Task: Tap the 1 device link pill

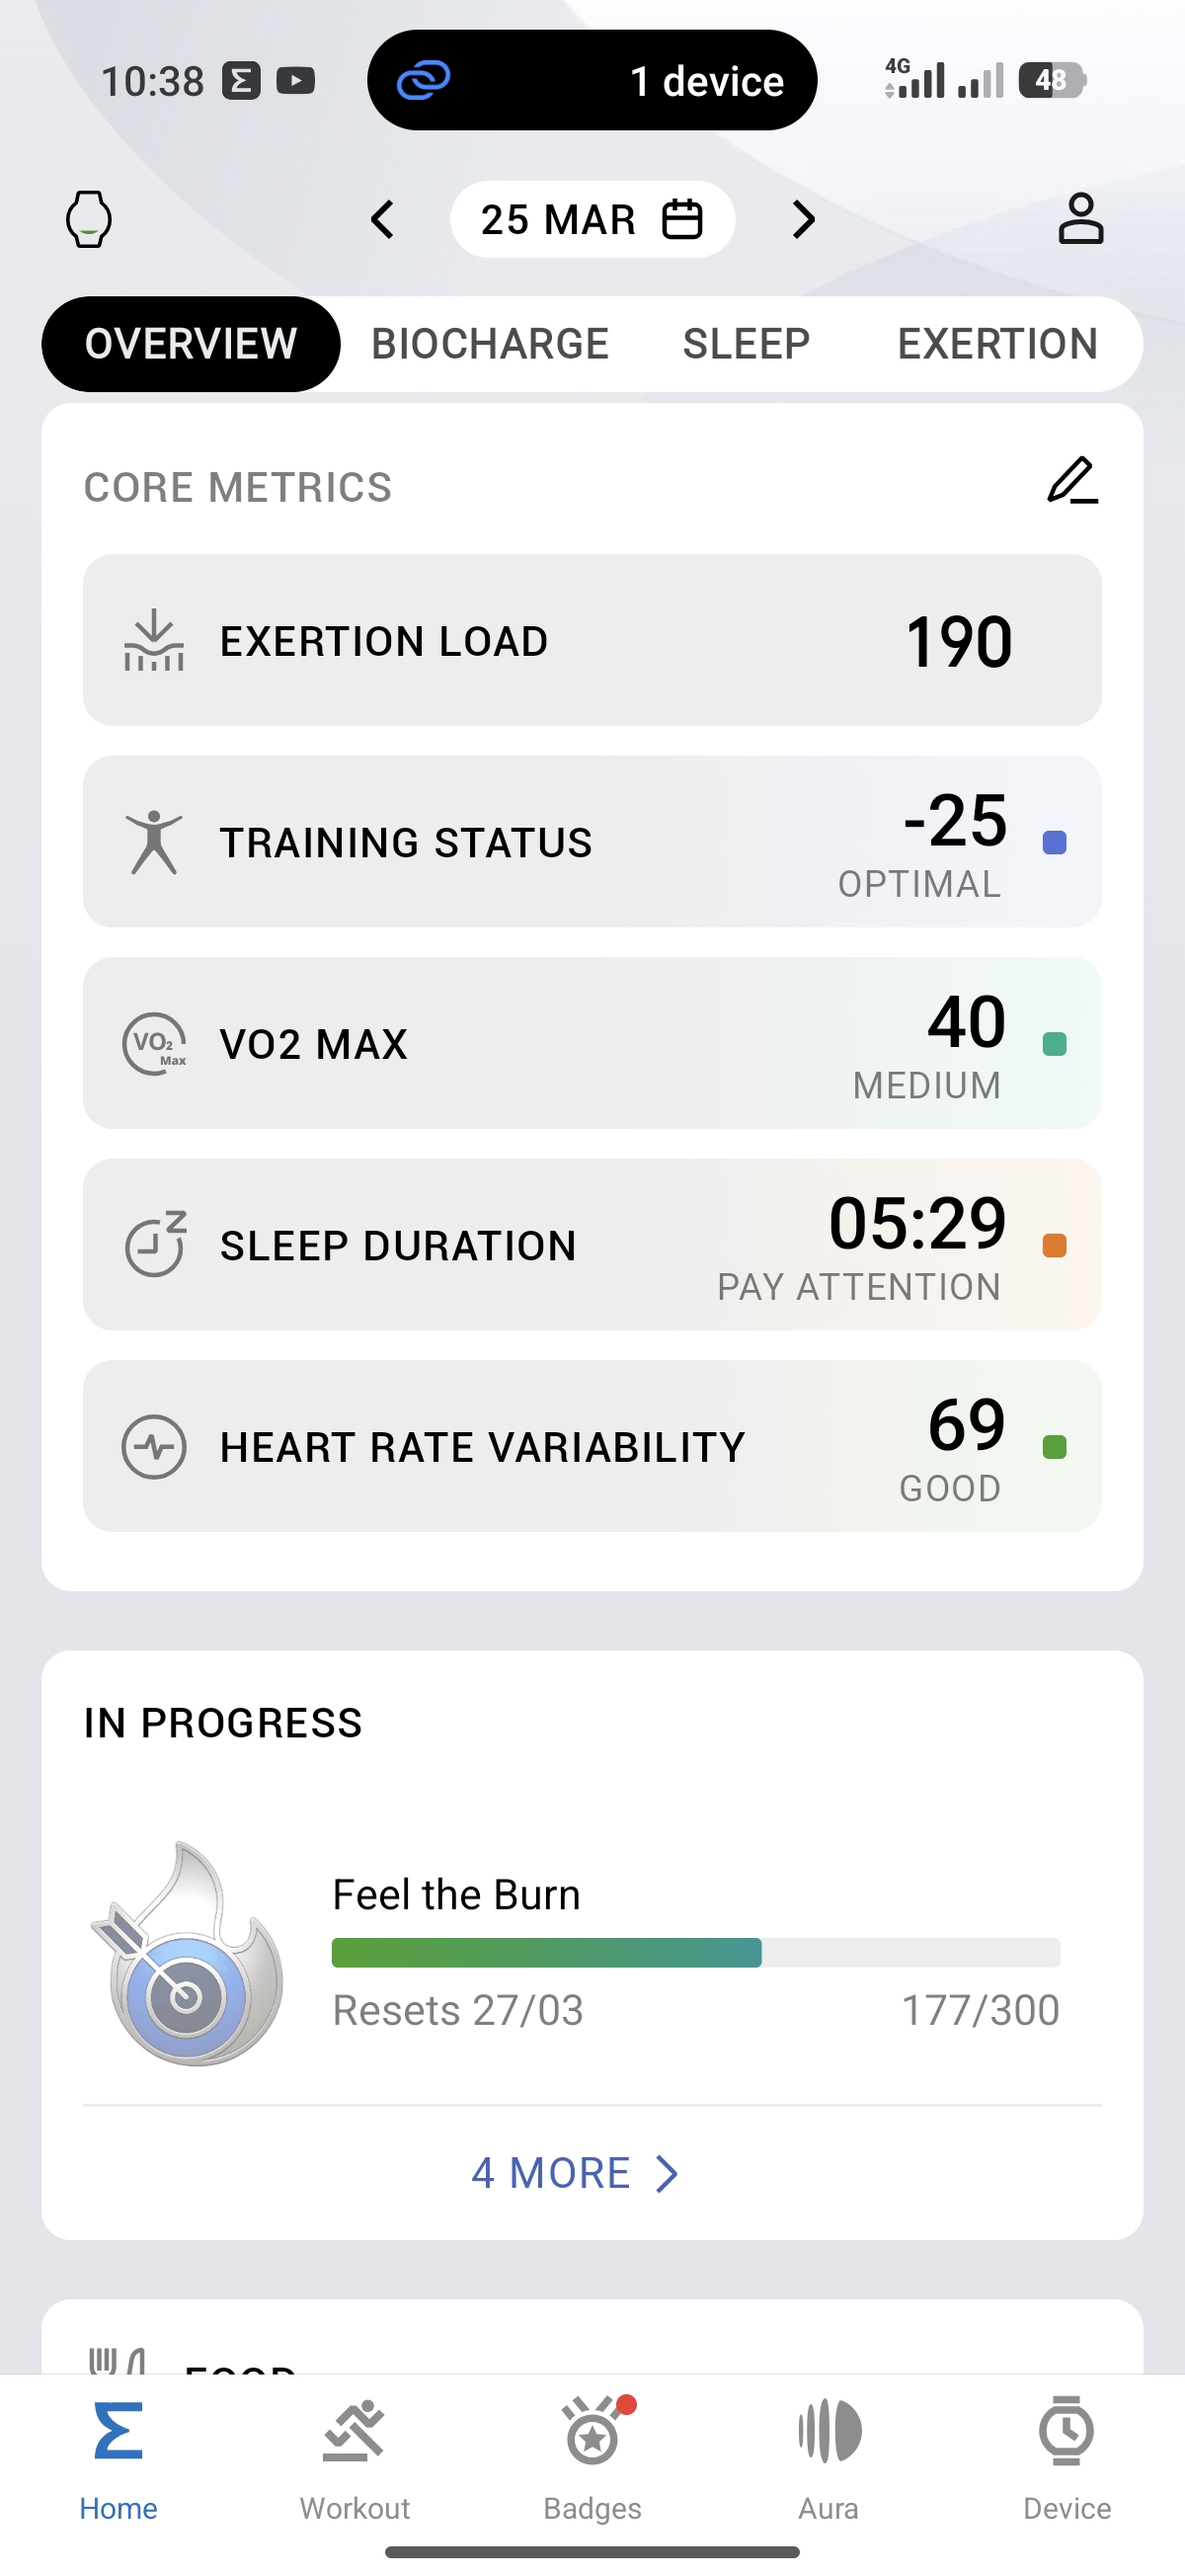Action: click(x=592, y=80)
